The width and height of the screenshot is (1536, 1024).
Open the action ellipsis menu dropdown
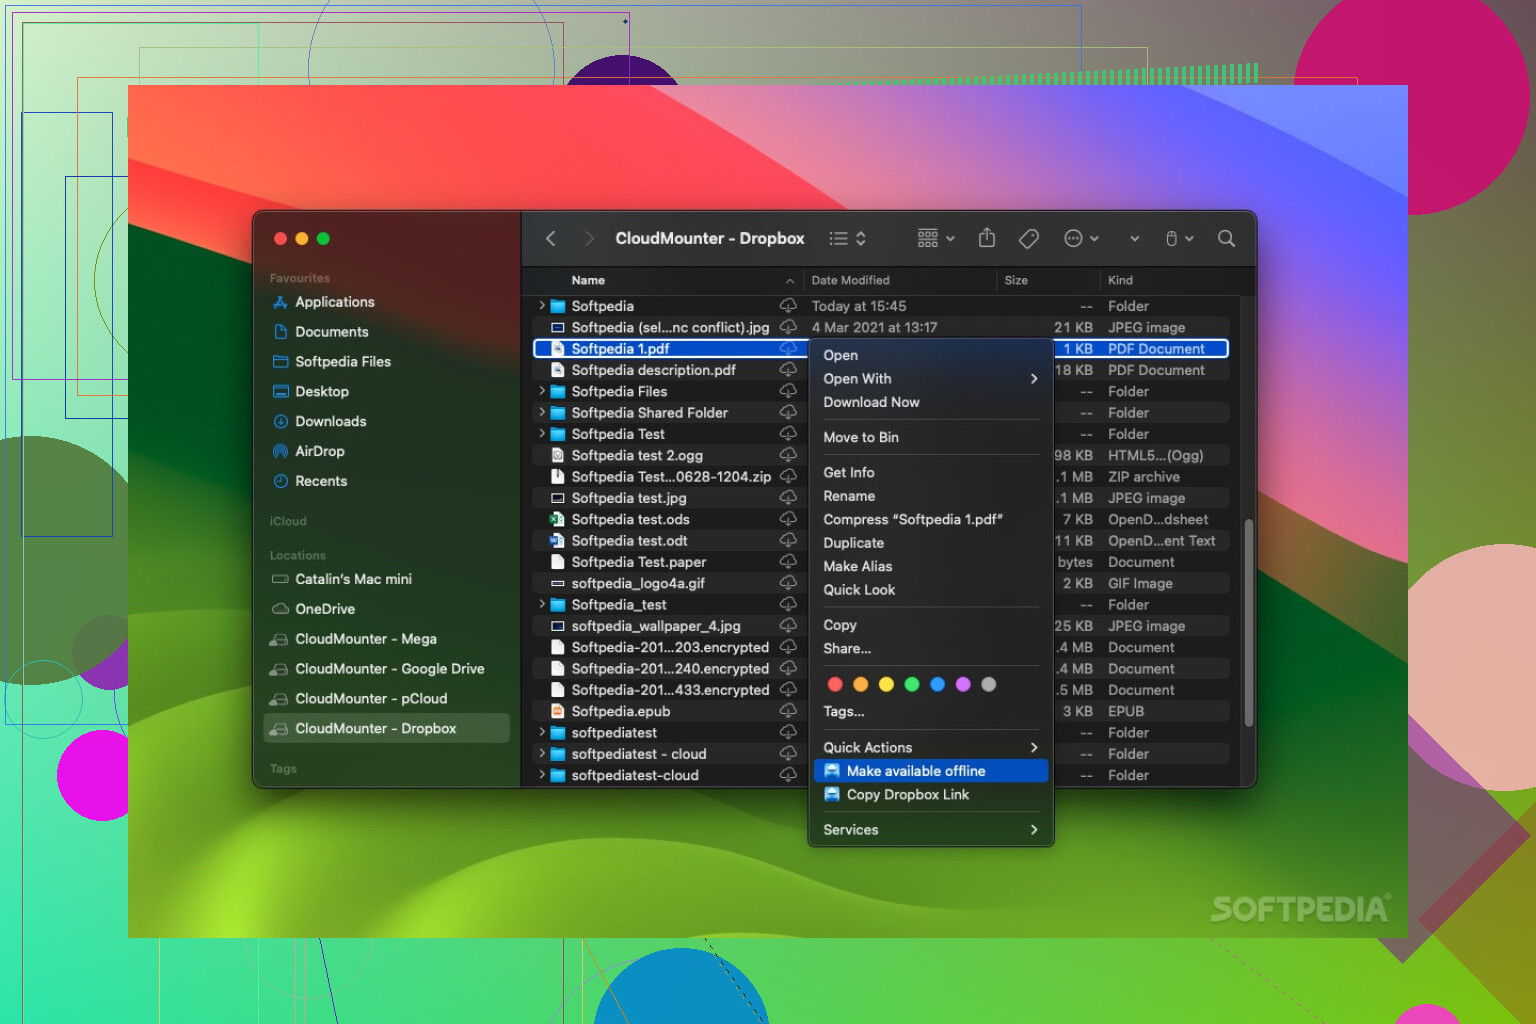tap(1081, 238)
